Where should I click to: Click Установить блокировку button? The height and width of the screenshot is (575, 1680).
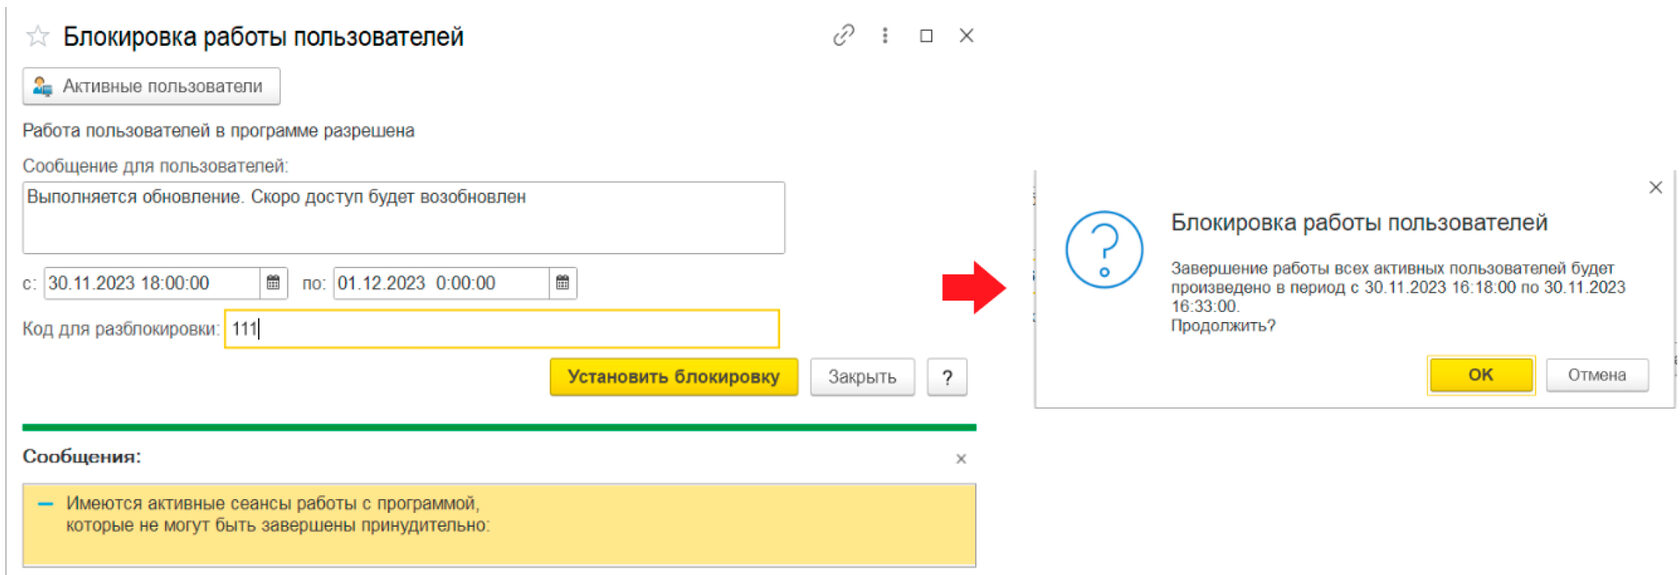pos(674,377)
